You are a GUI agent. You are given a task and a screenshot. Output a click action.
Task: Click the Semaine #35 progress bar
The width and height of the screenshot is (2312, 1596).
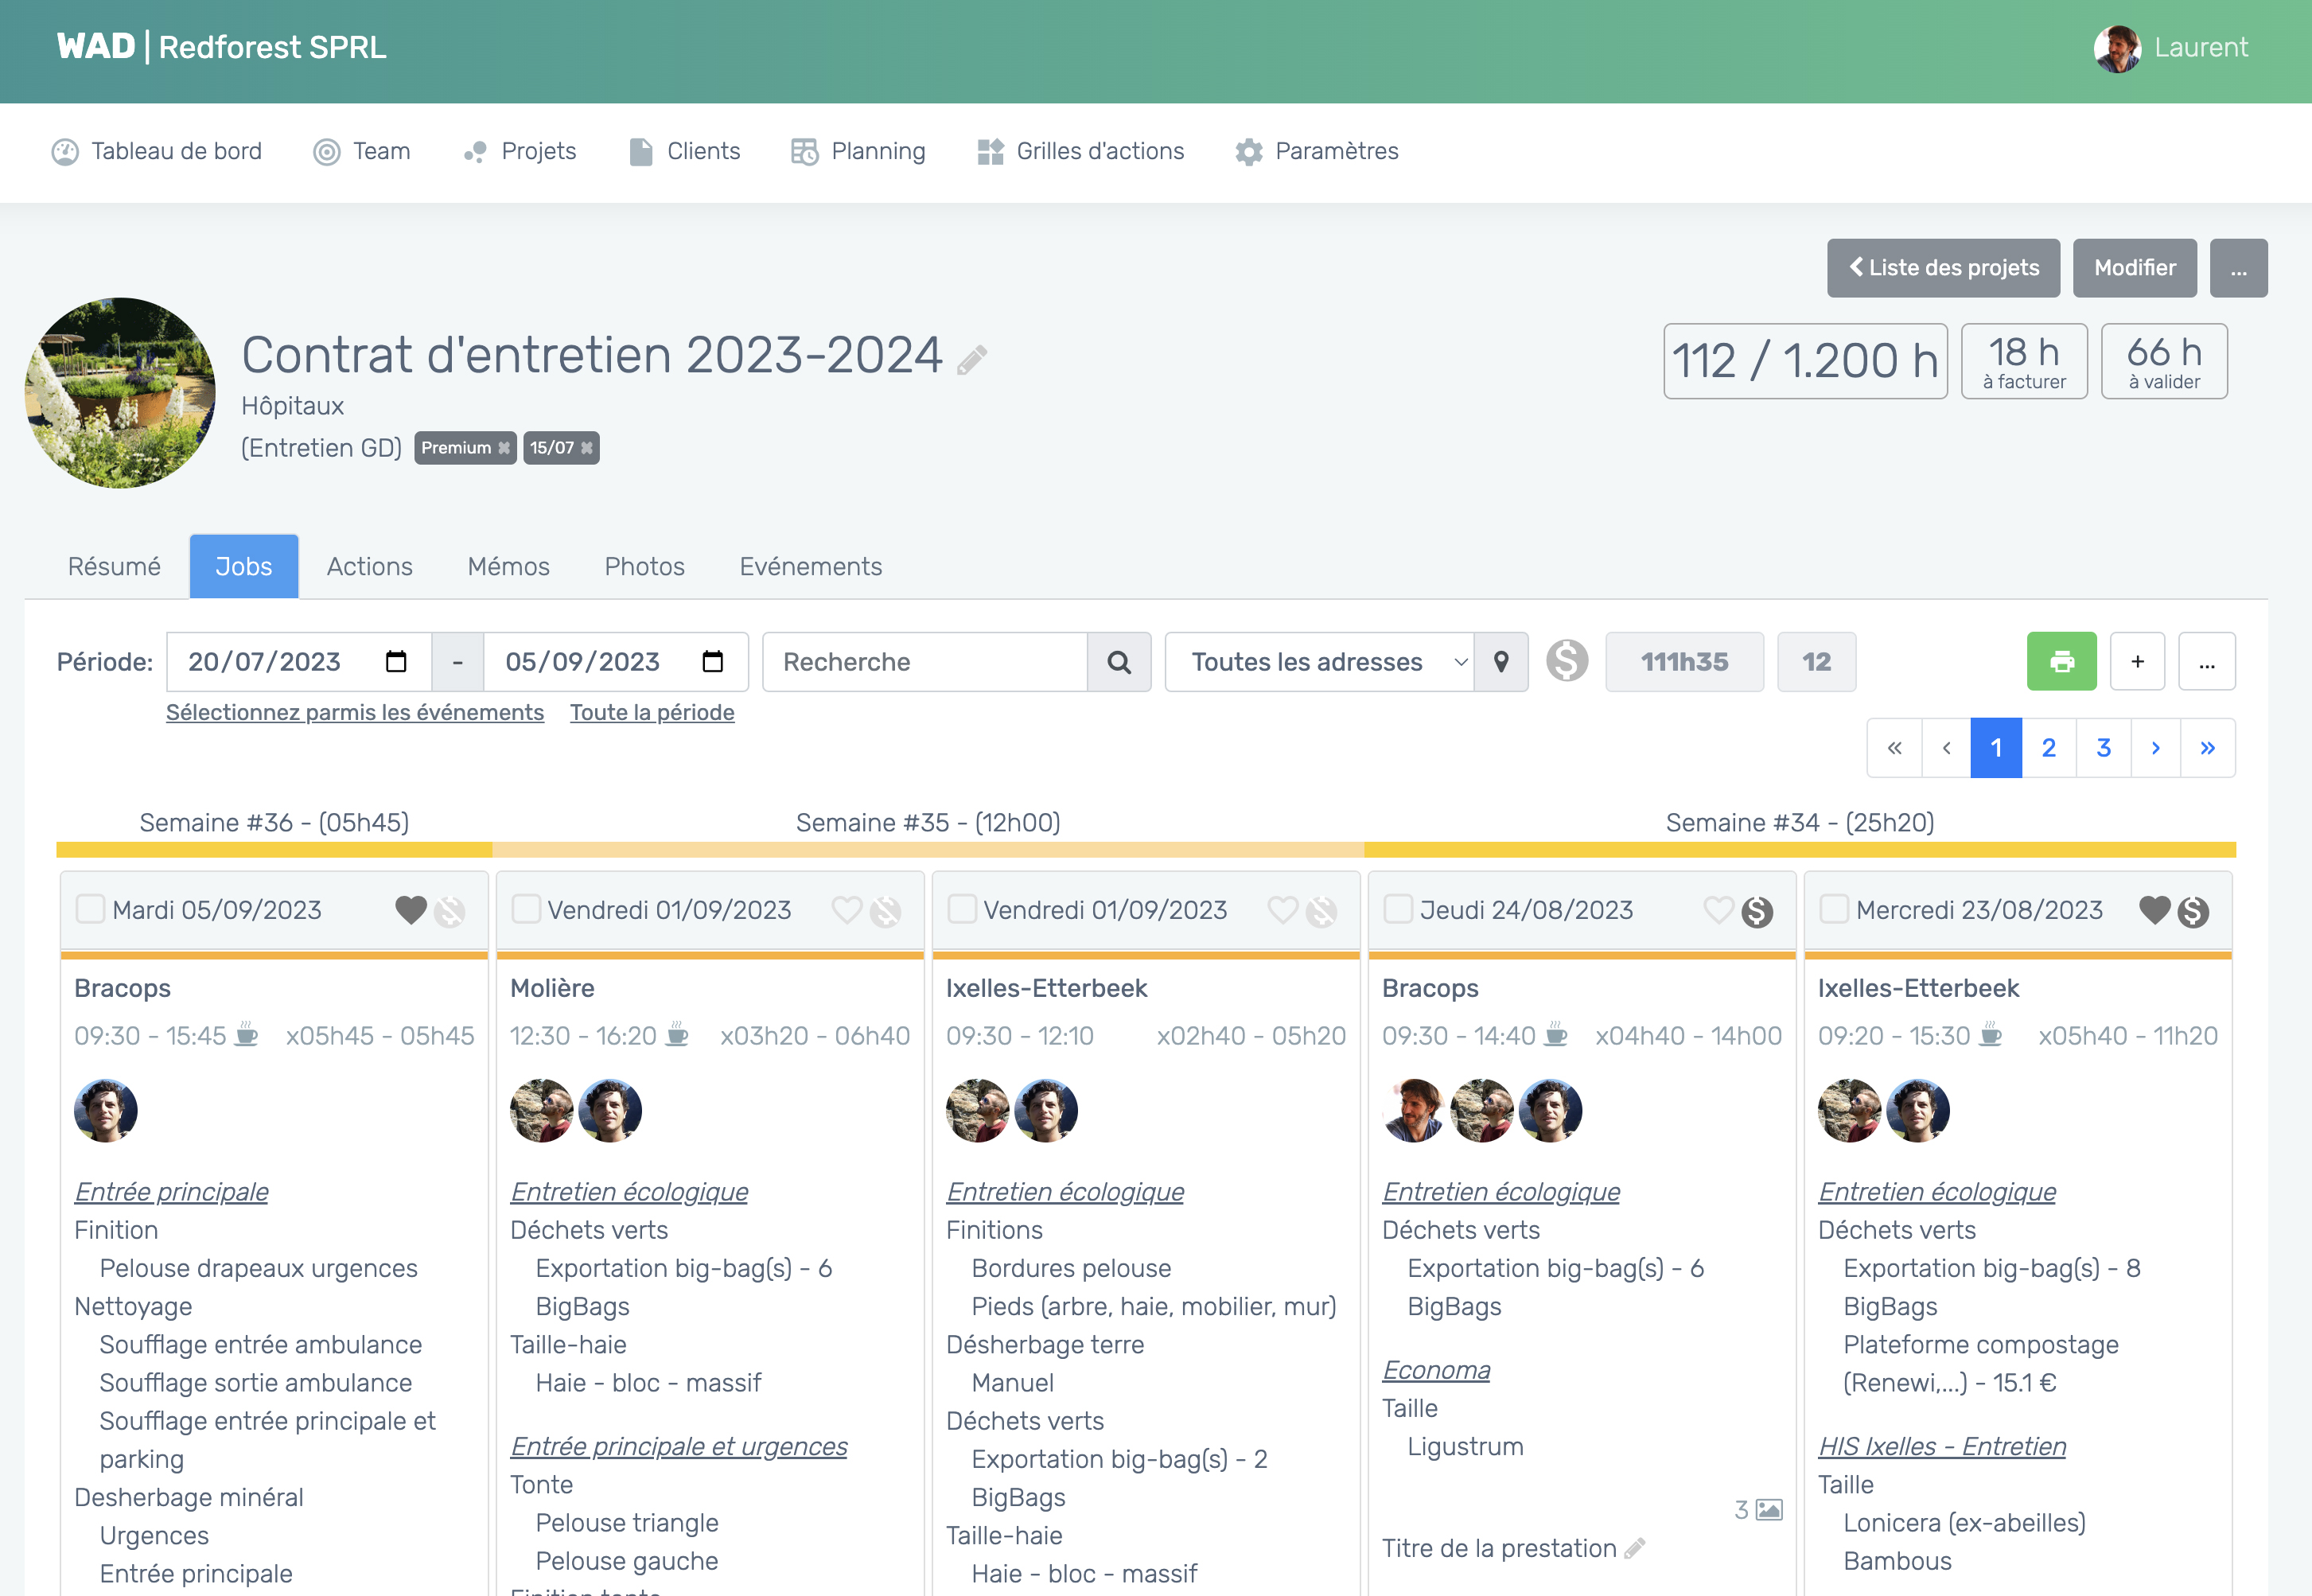[x=928, y=849]
